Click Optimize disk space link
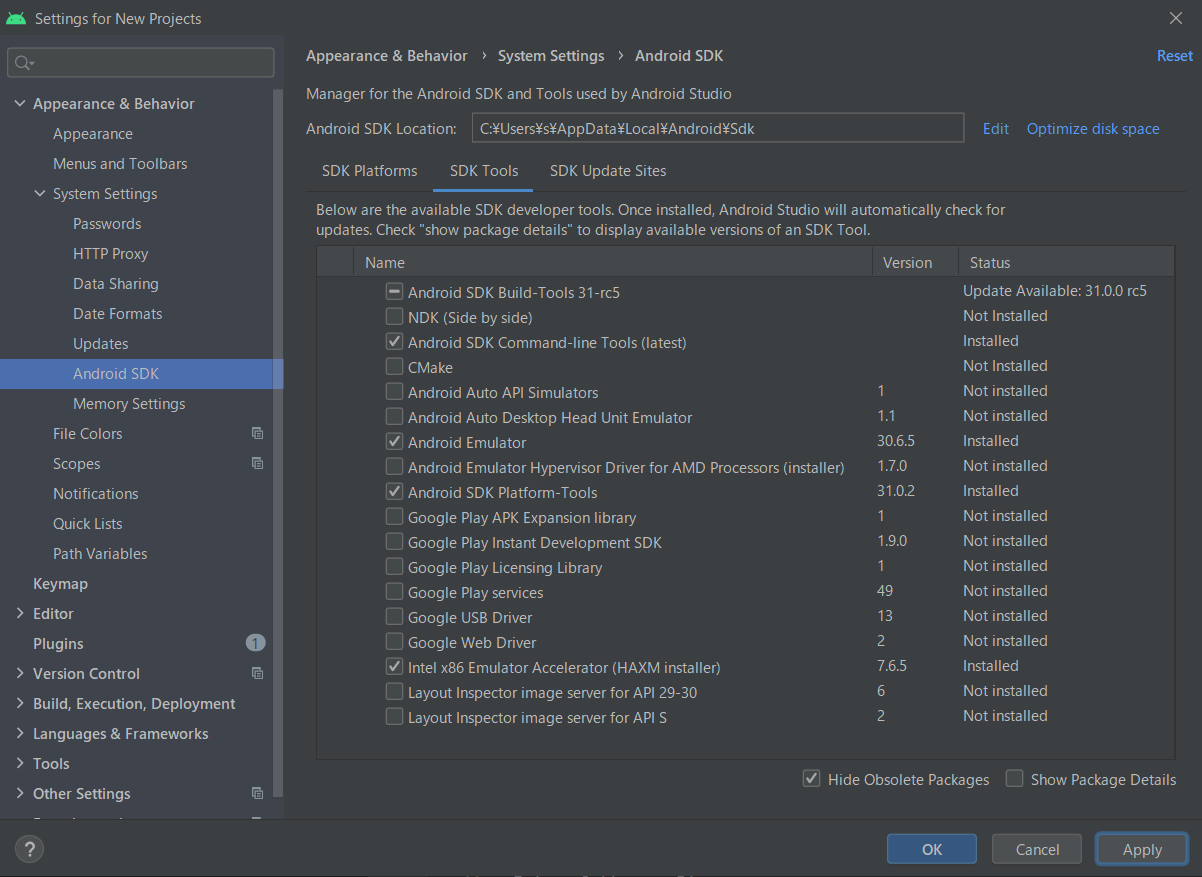 click(1093, 129)
